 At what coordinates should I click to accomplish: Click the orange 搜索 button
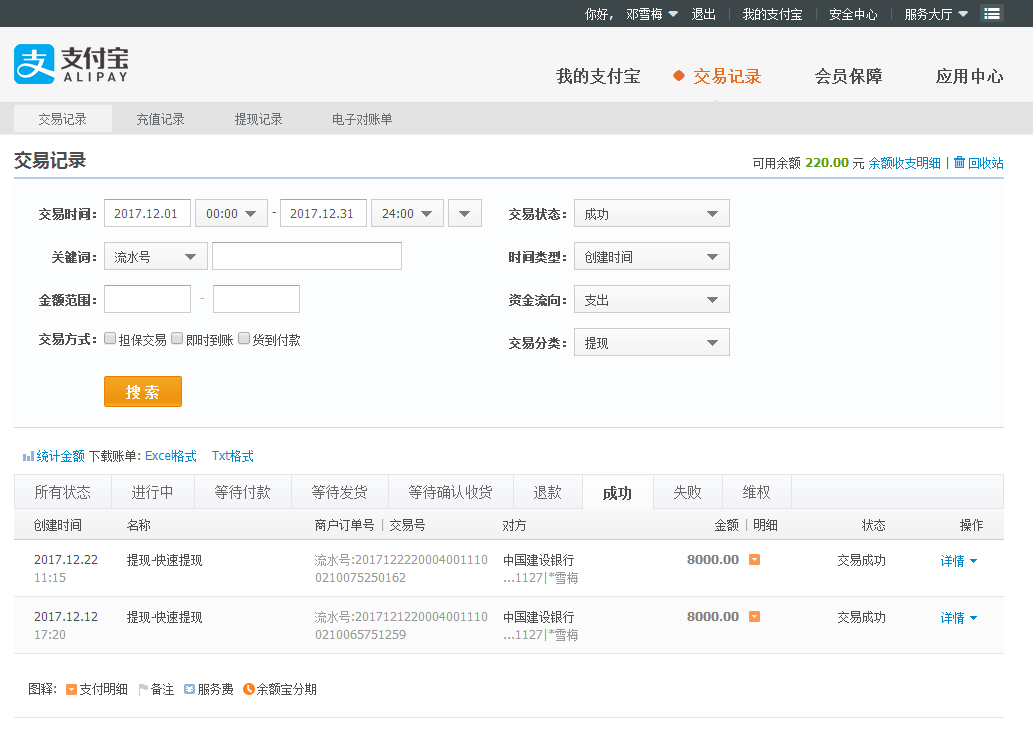point(143,391)
